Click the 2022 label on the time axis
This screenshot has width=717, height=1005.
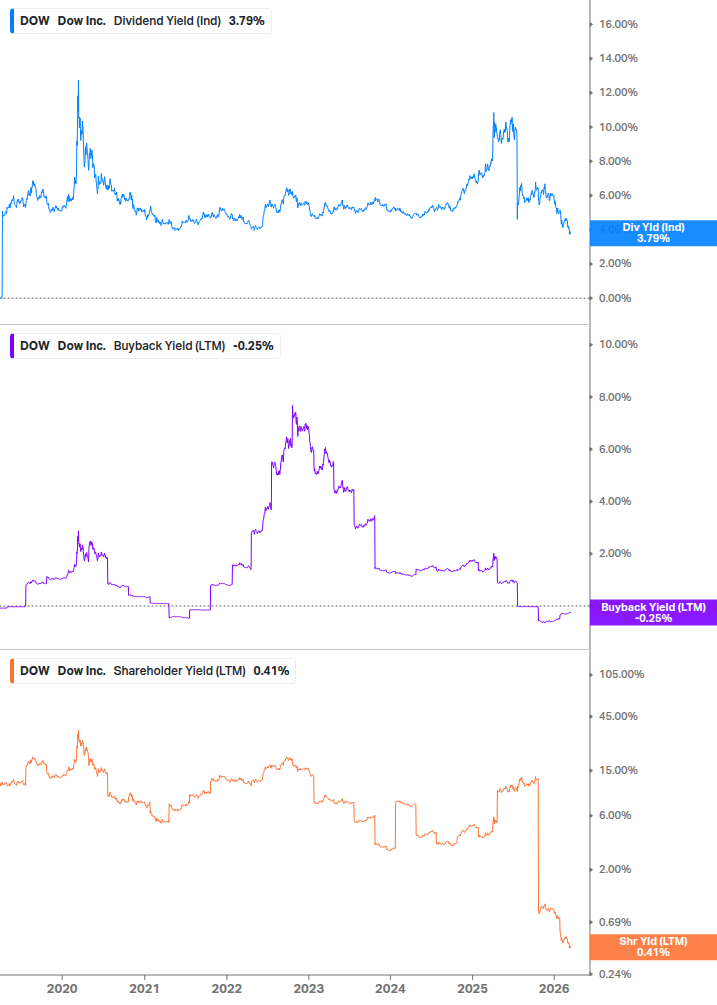pyautogui.click(x=226, y=988)
